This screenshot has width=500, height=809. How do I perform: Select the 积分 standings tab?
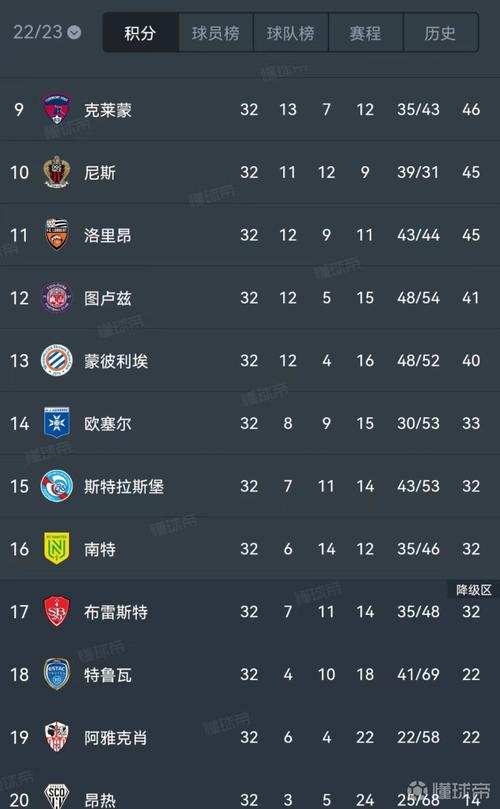point(140,33)
